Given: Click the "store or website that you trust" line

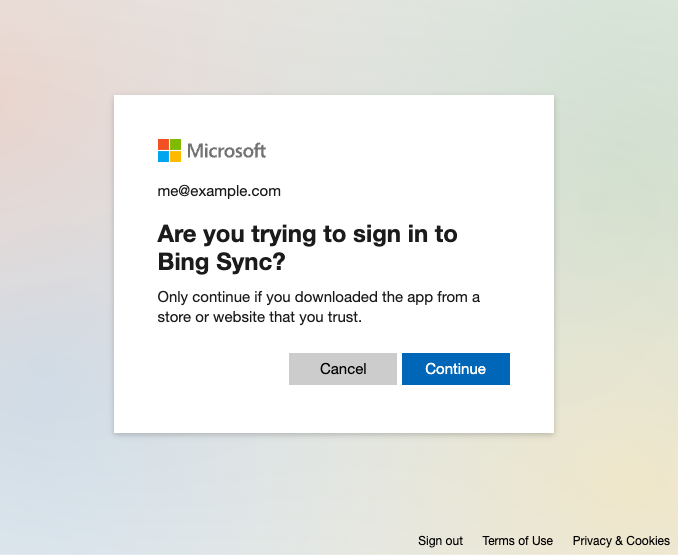Looking at the screenshot, I should (x=259, y=318).
